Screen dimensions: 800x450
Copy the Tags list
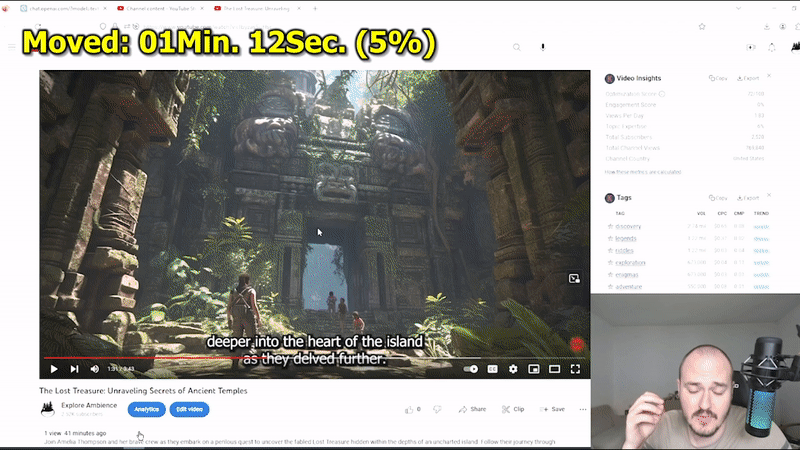(718, 197)
